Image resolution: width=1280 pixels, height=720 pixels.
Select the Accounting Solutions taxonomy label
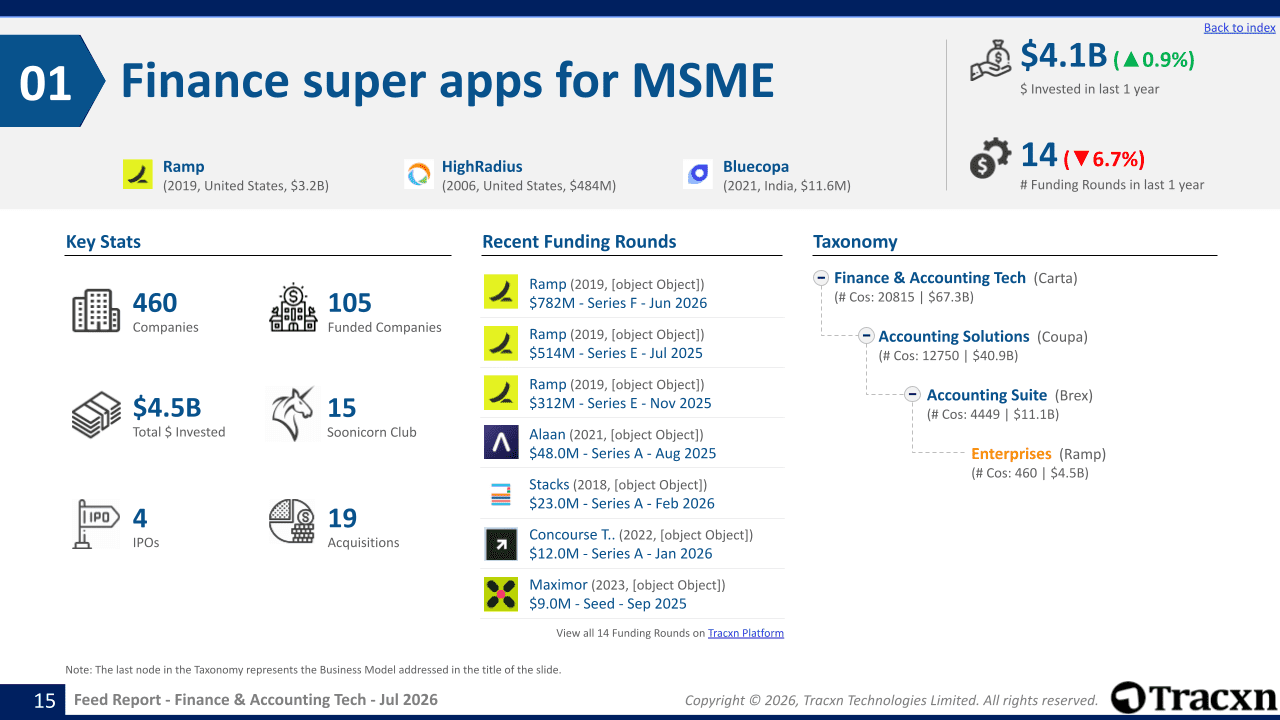(x=954, y=337)
